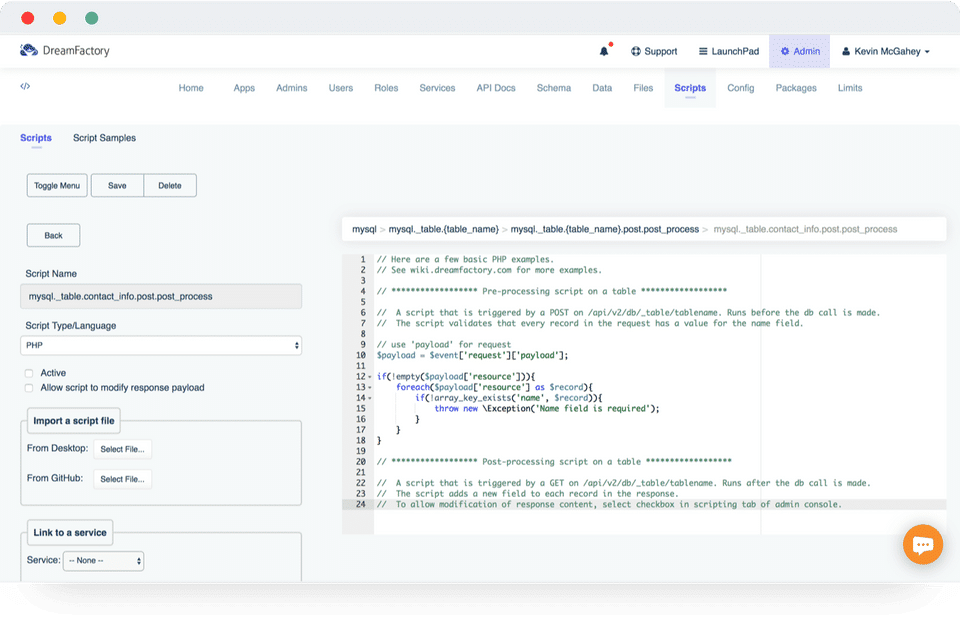Open Support from the top bar

(654, 51)
